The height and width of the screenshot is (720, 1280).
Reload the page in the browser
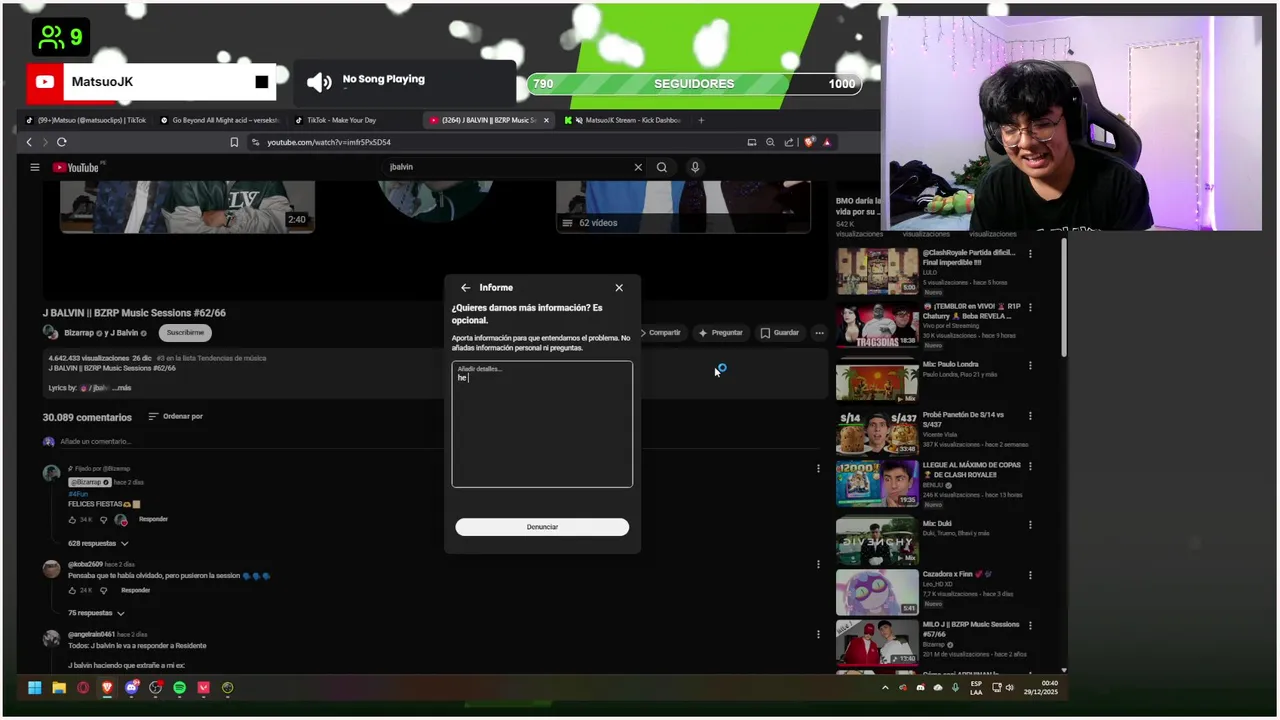coord(61,142)
